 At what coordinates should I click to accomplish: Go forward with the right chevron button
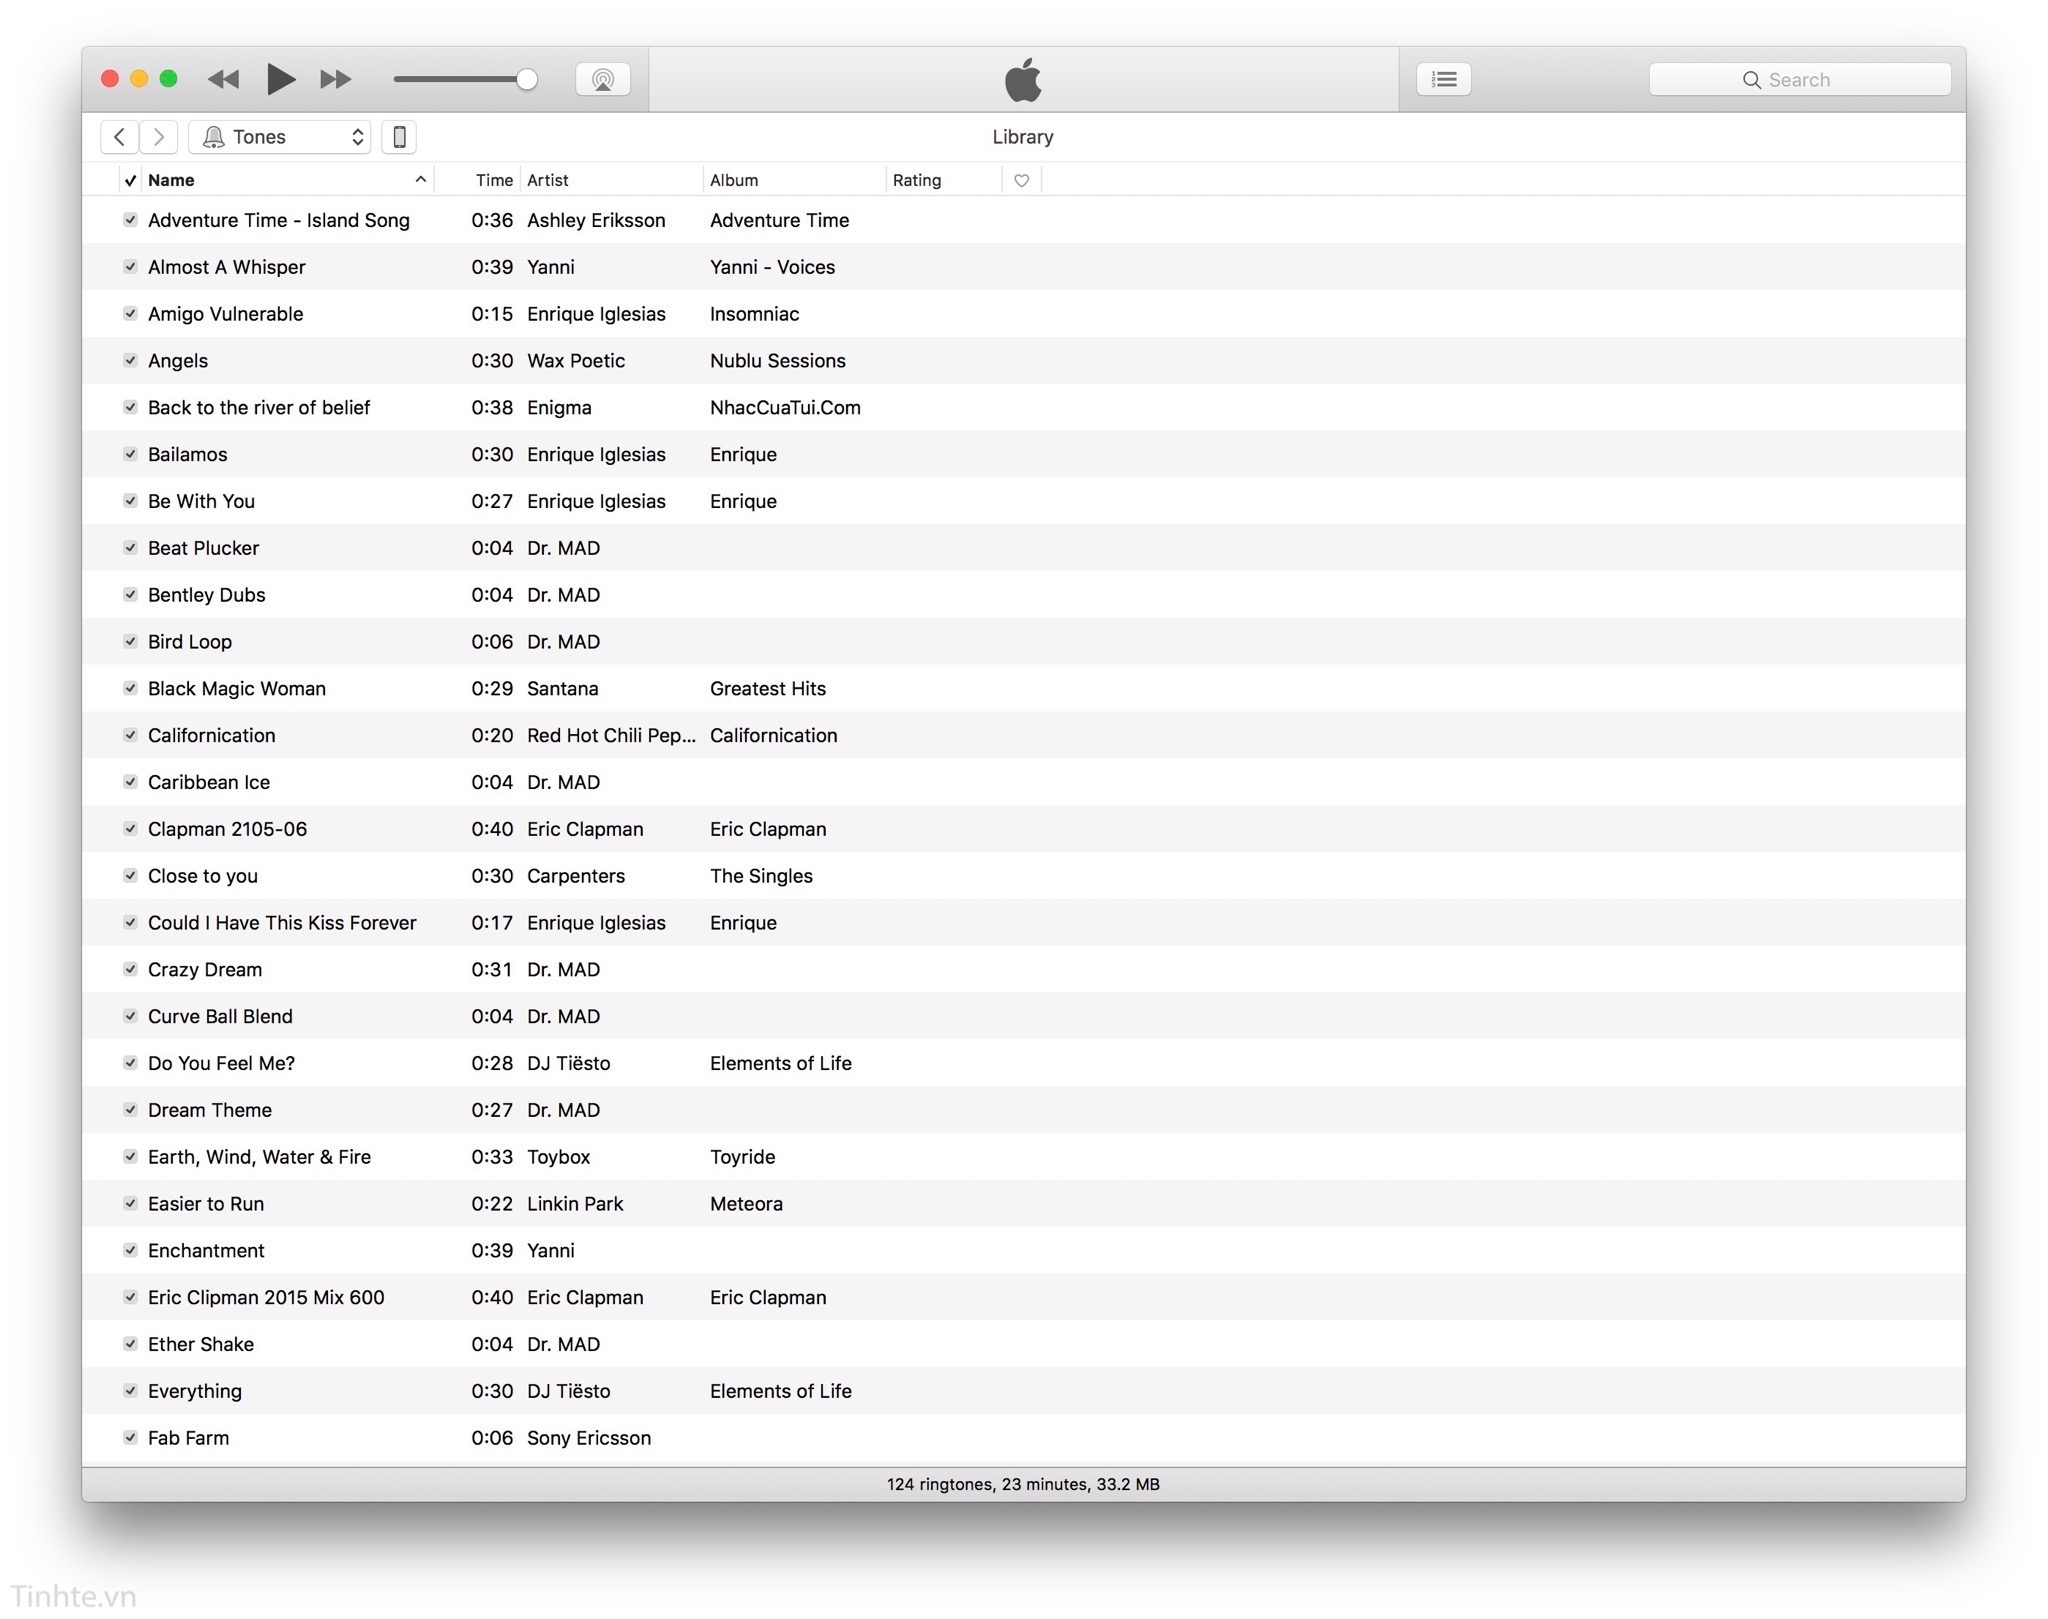click(x=158, y=137)
